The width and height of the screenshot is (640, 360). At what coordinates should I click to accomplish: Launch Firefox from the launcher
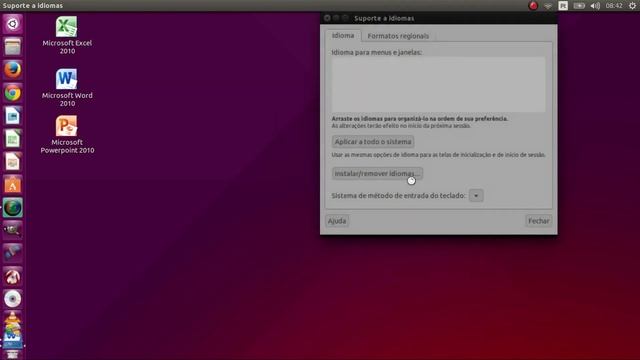pos(13,70)
